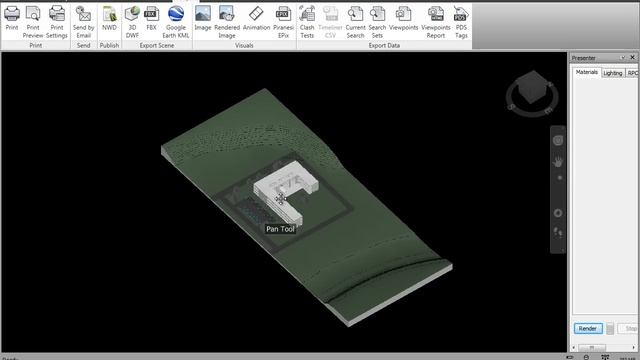640x360 pixels.
Task: Switch to the RPC tab
Action: (x=632, y=73)
